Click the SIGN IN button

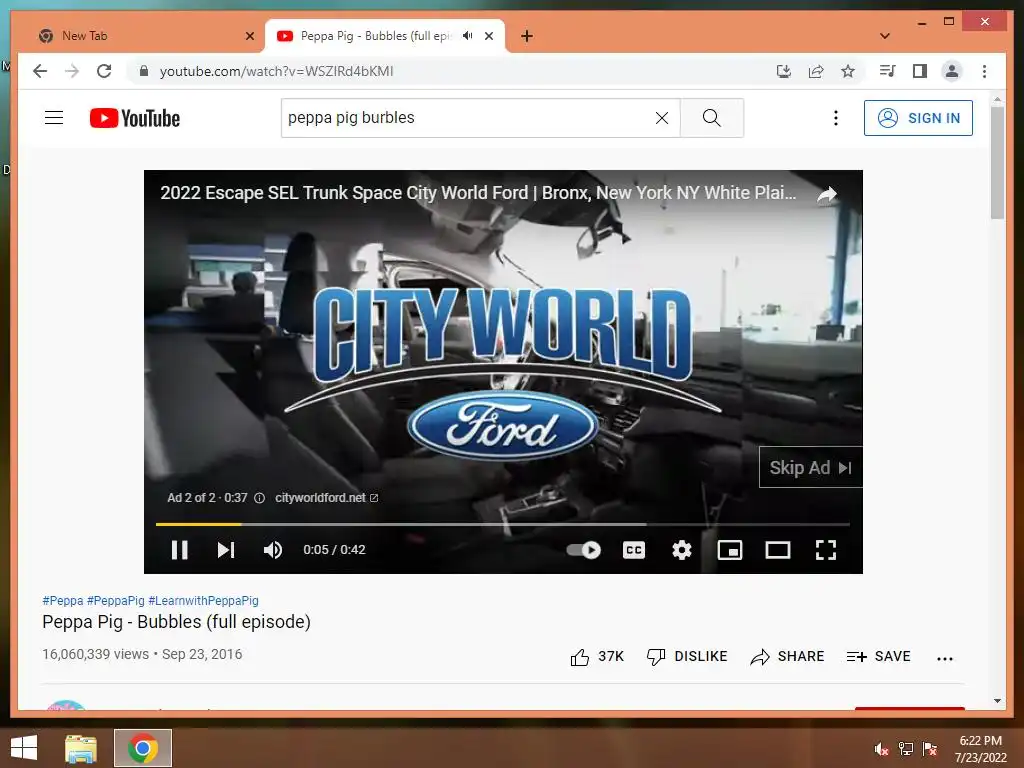[x=918, y=118]
